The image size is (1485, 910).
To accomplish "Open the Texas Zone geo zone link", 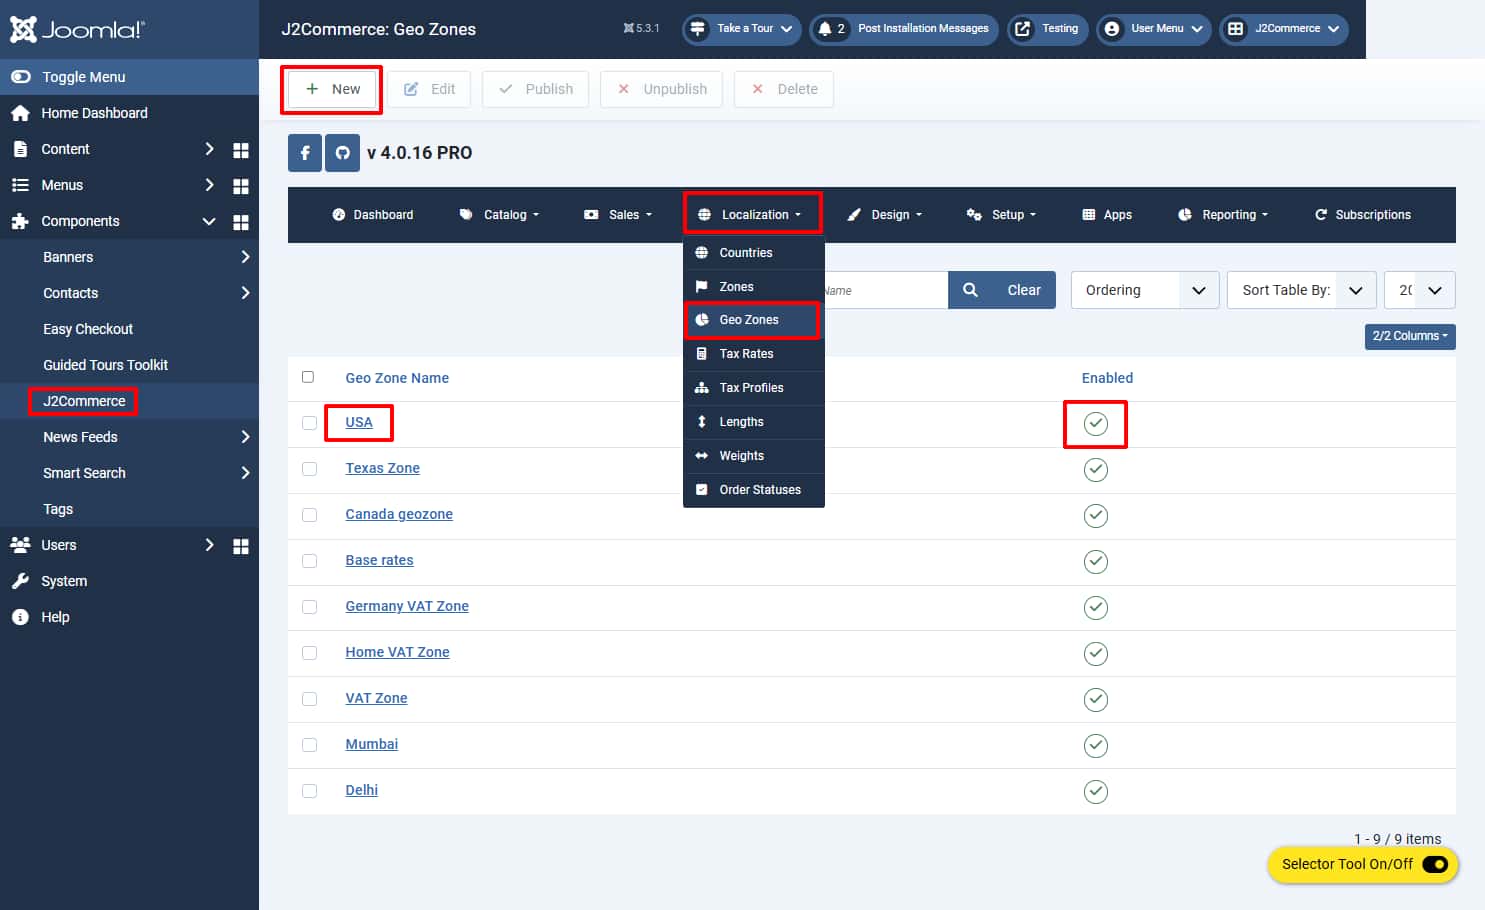I will coord(383,468).
